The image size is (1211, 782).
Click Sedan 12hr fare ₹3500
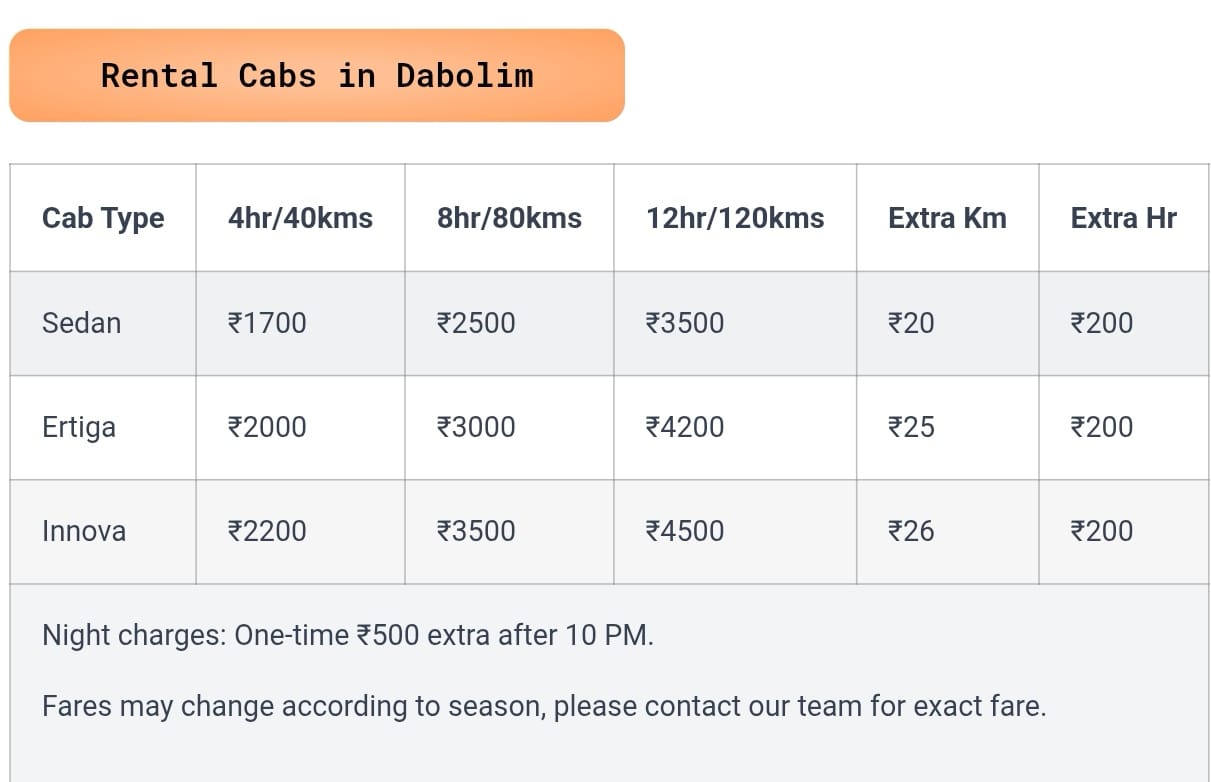click(x=685, y=323)
